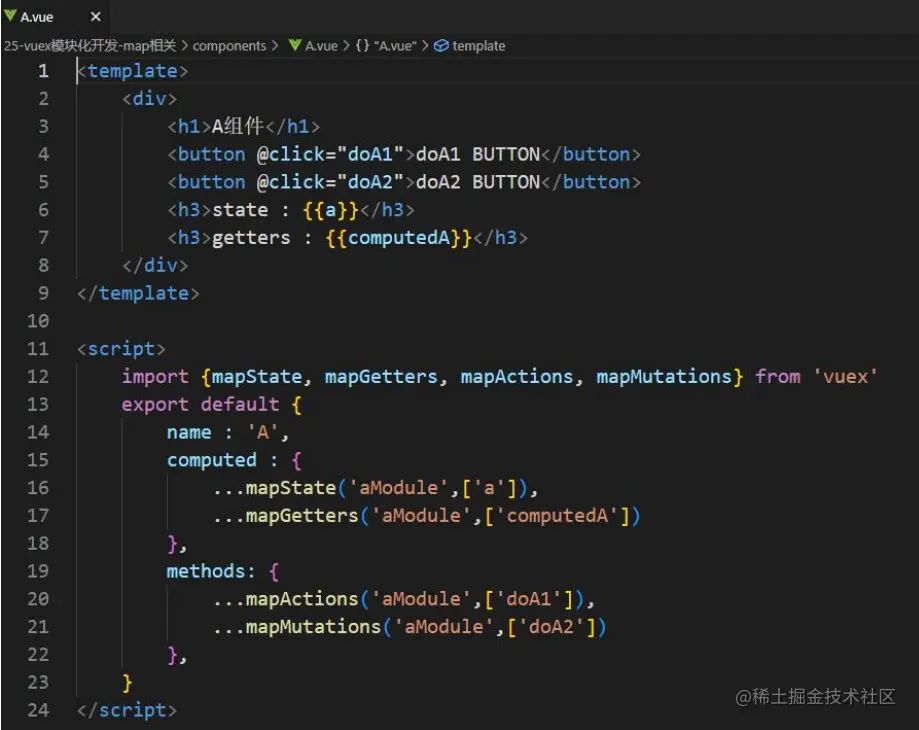Screen dimensions: 919x730
Task: Click 'mapActions' in the import statement
Action: (516, 376)
